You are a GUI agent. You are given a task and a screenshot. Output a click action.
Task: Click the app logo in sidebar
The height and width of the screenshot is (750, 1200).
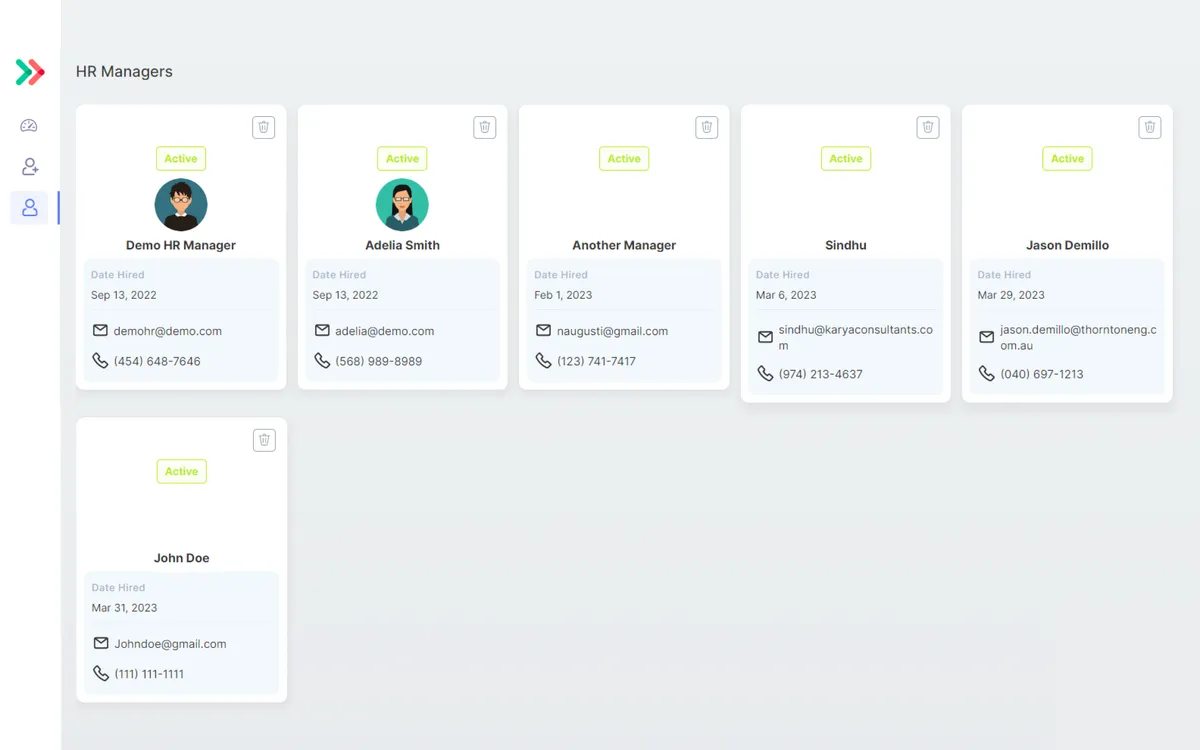30,72
